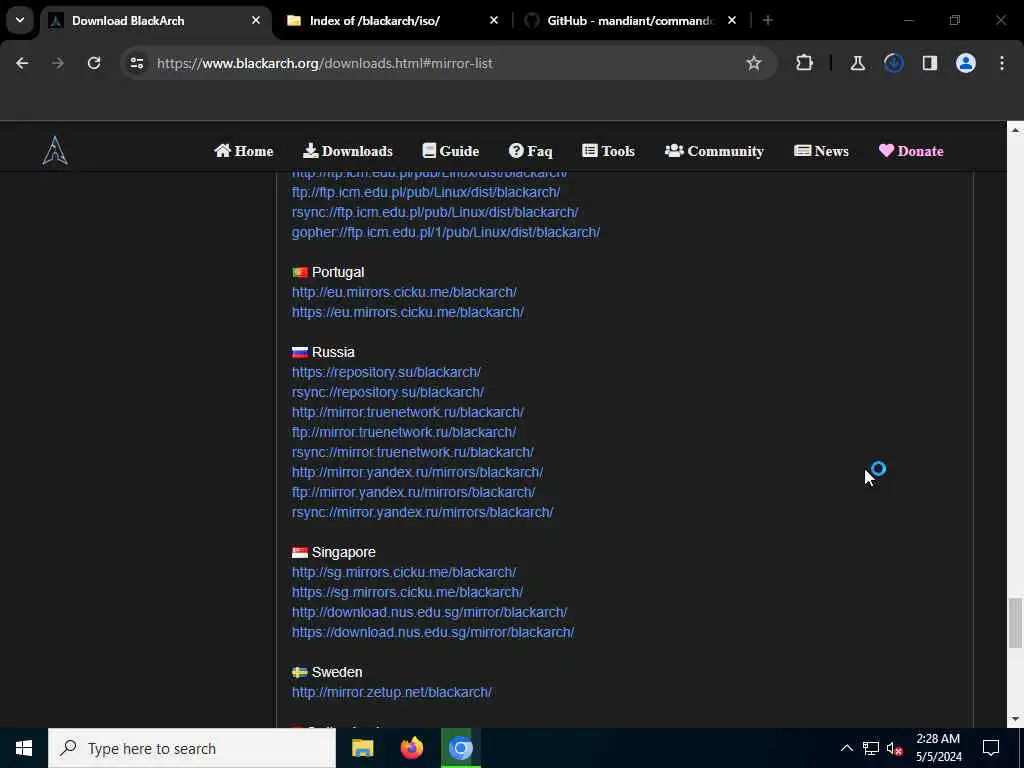
Task: Click the scrollbar down arrow
Action: (x=1015, y=719)
